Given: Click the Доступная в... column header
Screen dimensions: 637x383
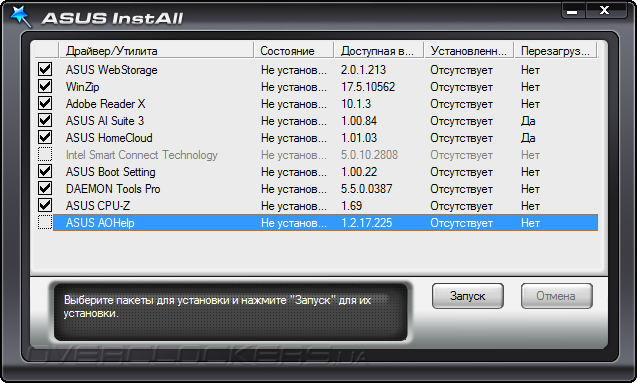Looking at the screenshot, I should [379, 51].
